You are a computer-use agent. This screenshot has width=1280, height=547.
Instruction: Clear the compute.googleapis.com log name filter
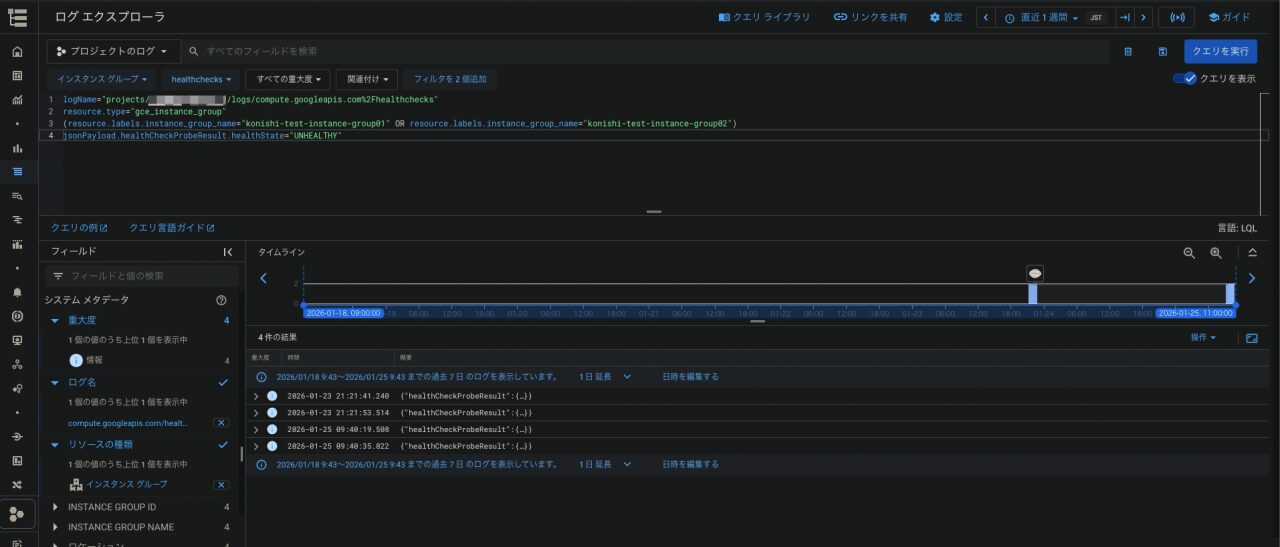point(221,423)
